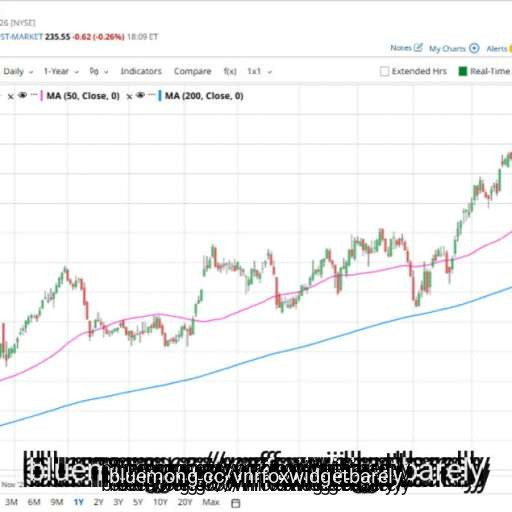Hide the MA 200 line with eye icon
The image size is (512, 512).
point(141,96)
